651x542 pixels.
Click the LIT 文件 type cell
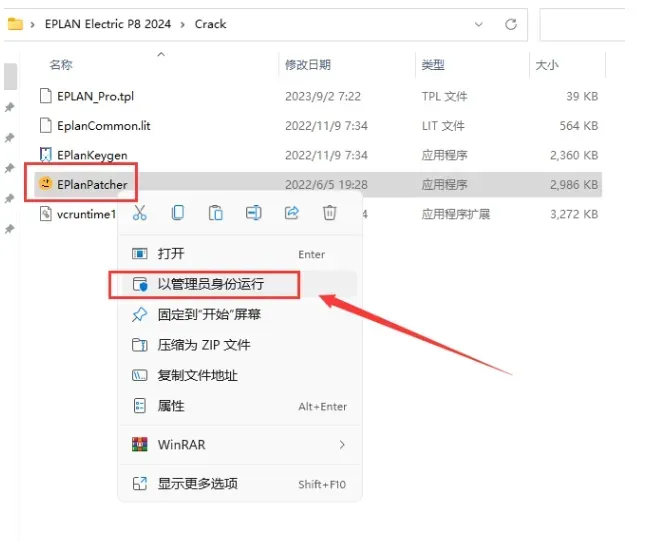coord(443,126)
